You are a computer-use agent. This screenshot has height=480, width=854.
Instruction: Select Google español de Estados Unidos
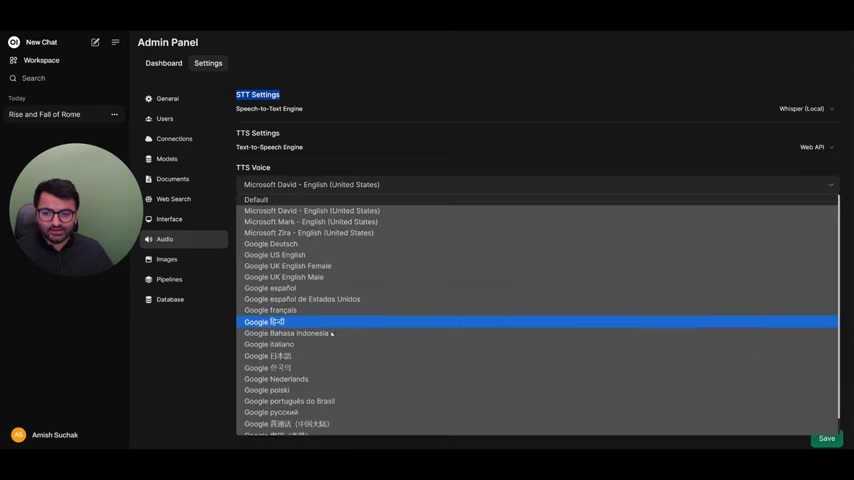[537, 299]
